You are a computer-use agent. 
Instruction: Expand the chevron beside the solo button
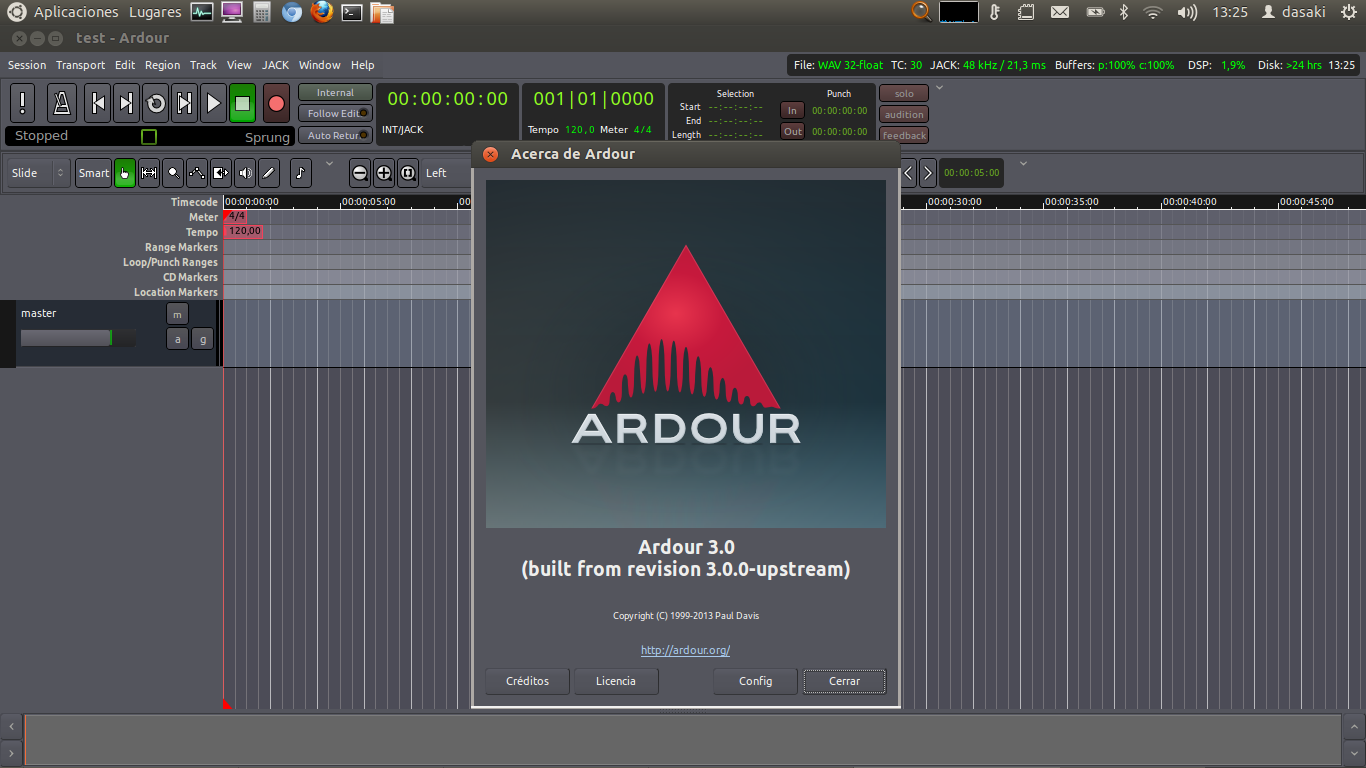pos(939,88)
